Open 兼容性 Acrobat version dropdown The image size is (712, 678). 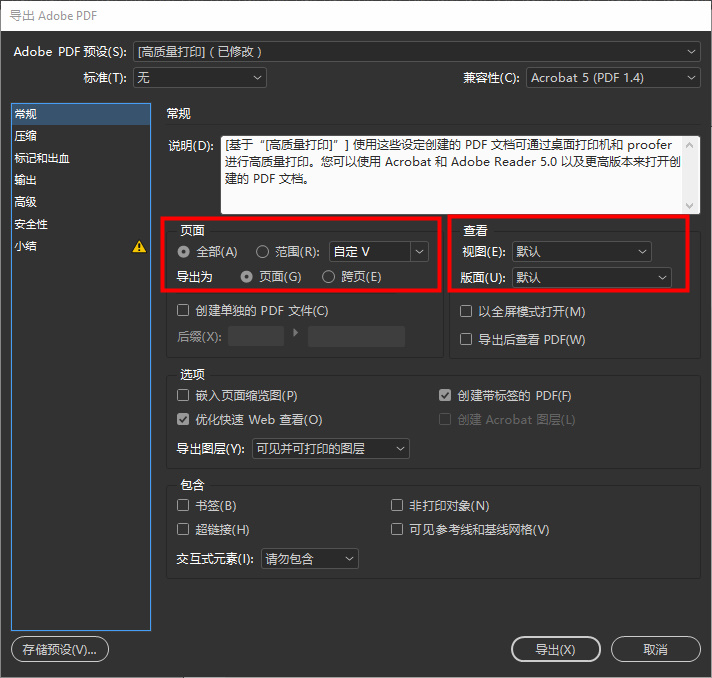click(613, 78)
